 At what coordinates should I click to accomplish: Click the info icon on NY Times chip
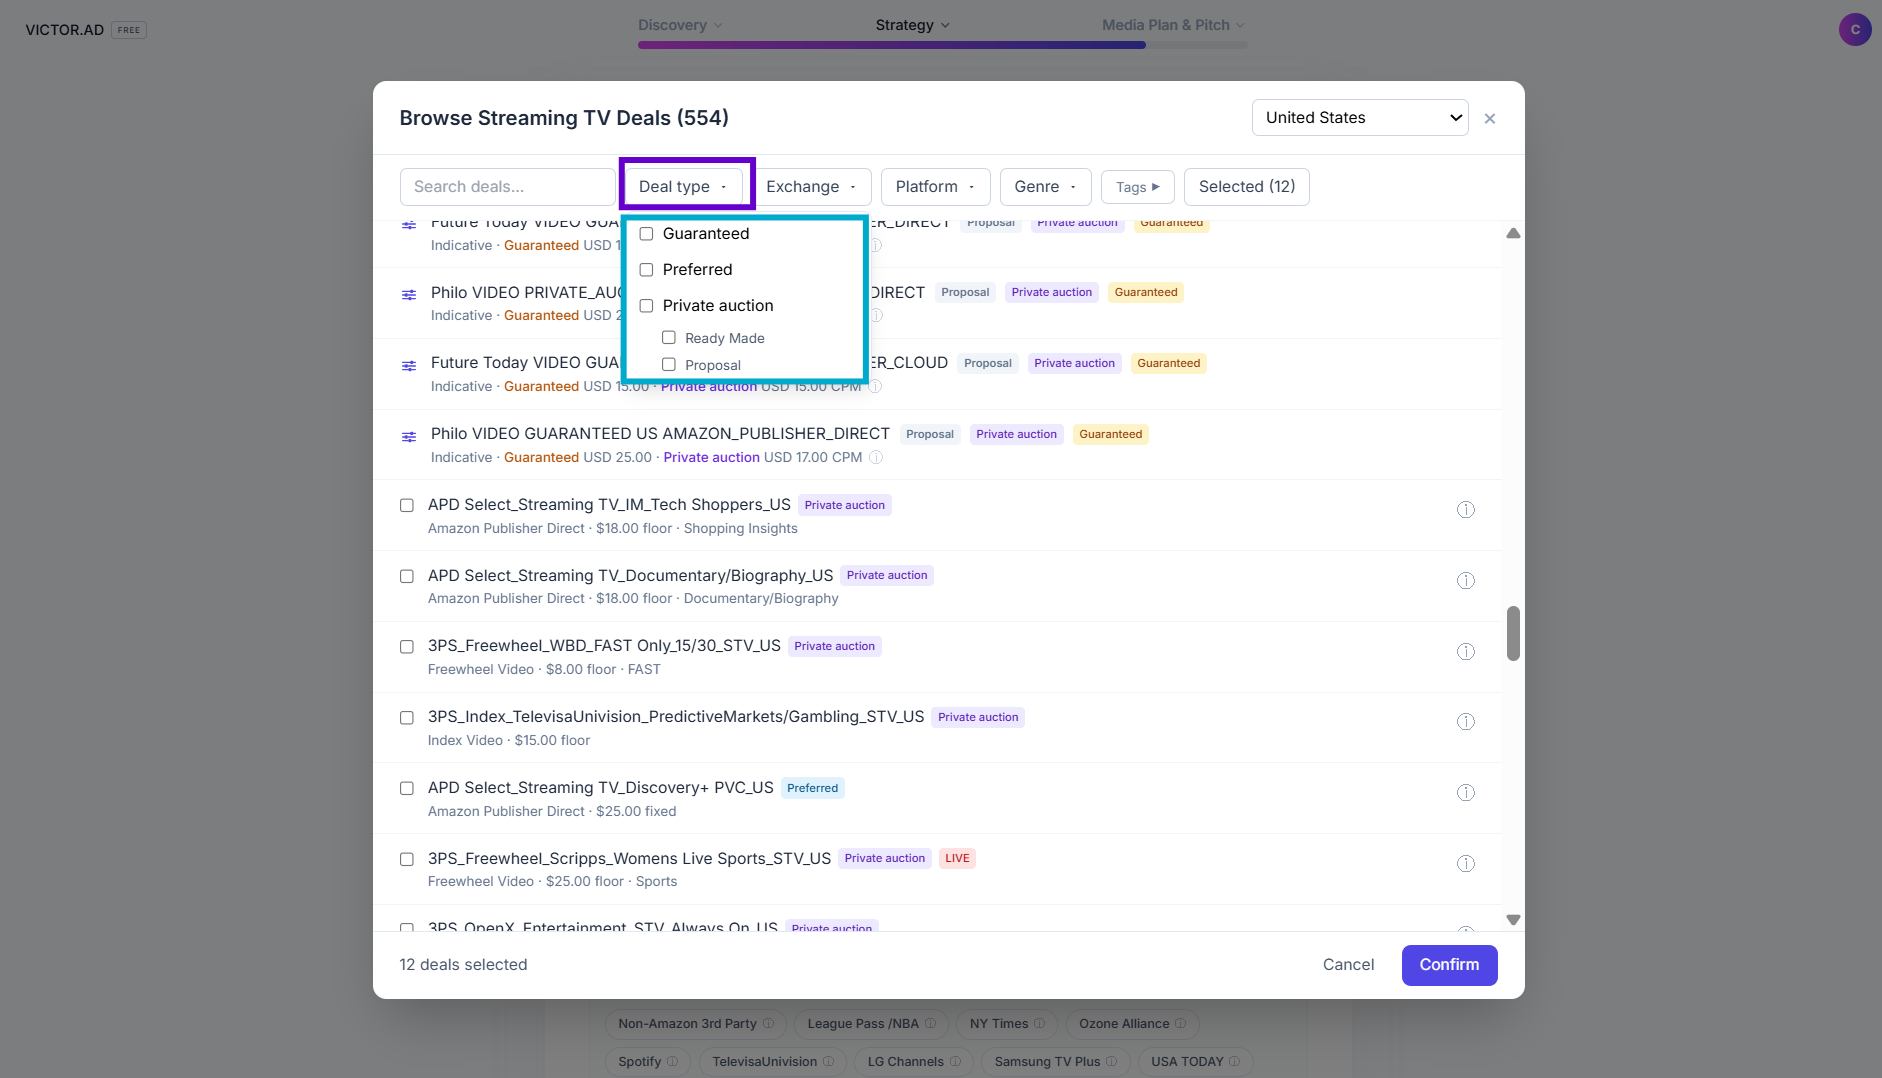point(1039,1023)
